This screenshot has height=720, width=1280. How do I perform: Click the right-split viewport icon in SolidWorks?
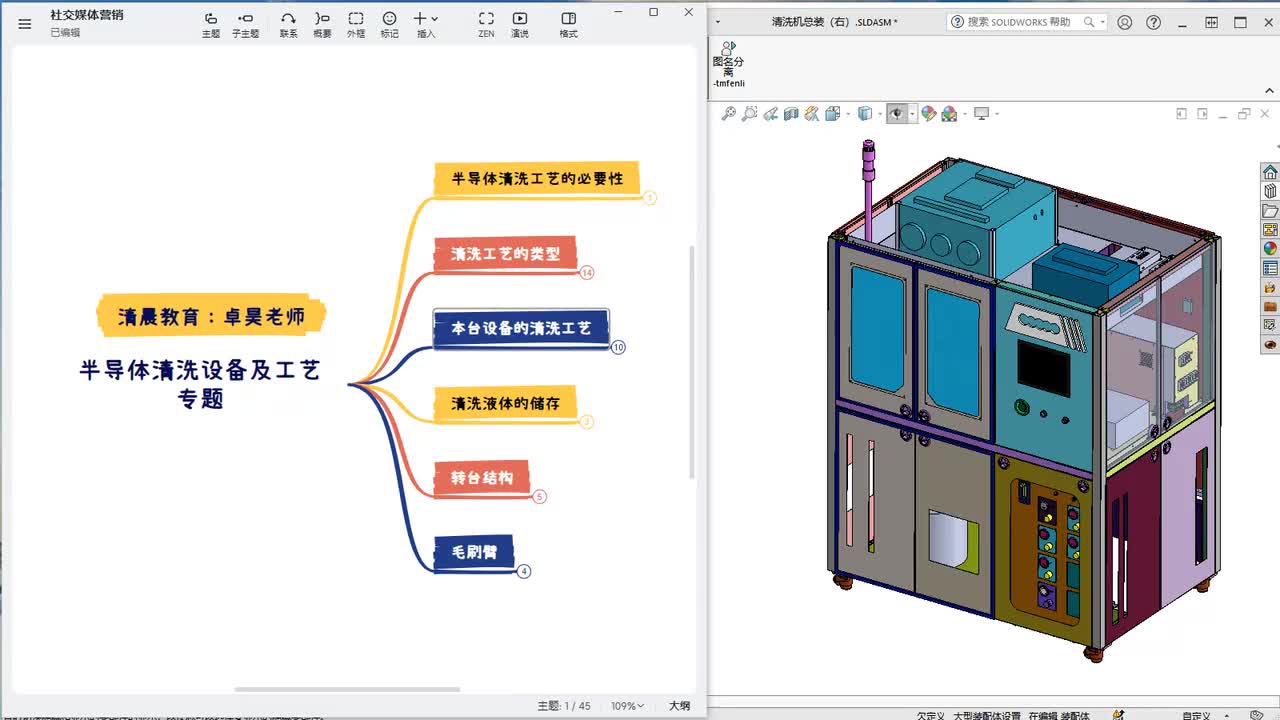[1202, 114]
